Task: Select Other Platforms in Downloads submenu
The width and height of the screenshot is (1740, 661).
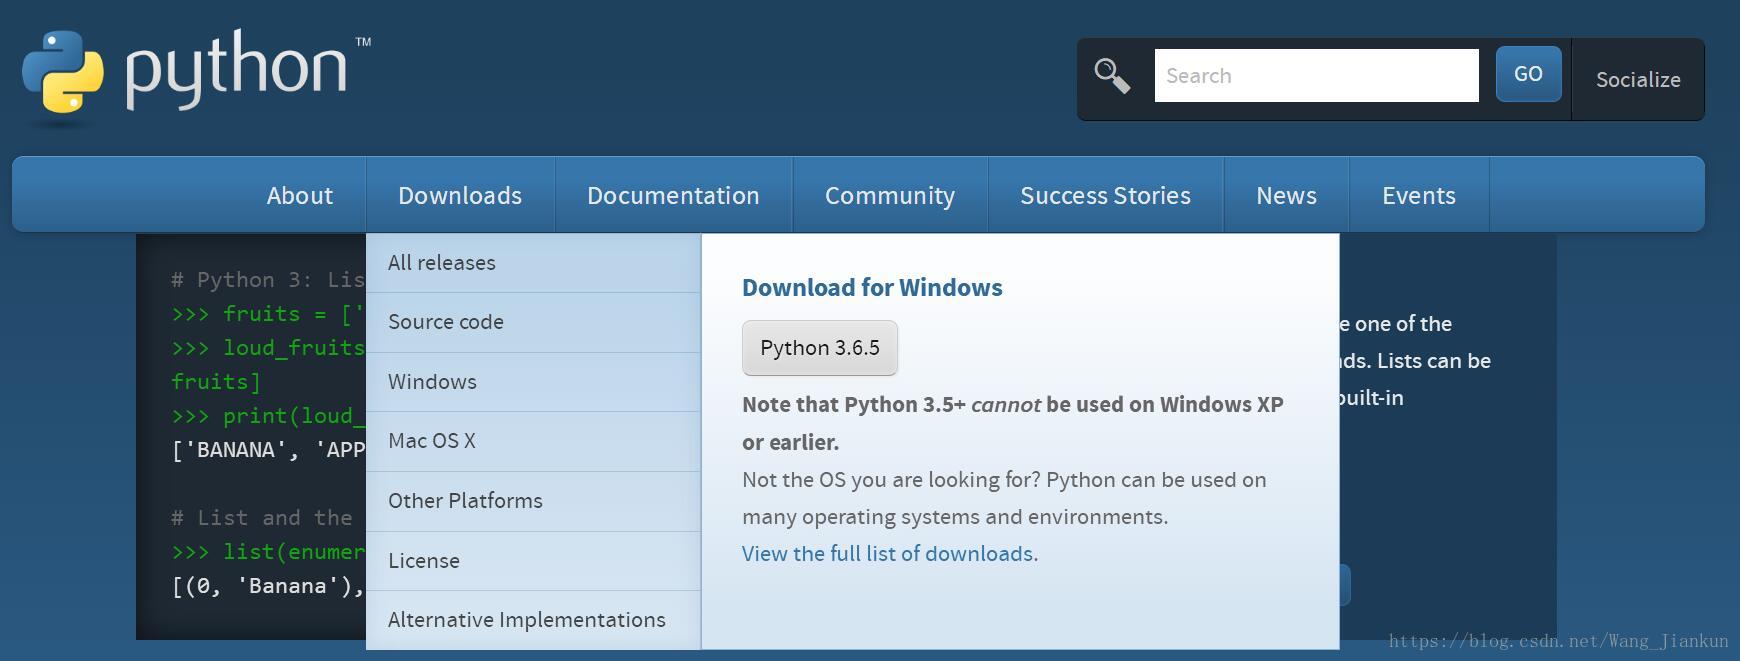Action: click(x=533, y=501)
